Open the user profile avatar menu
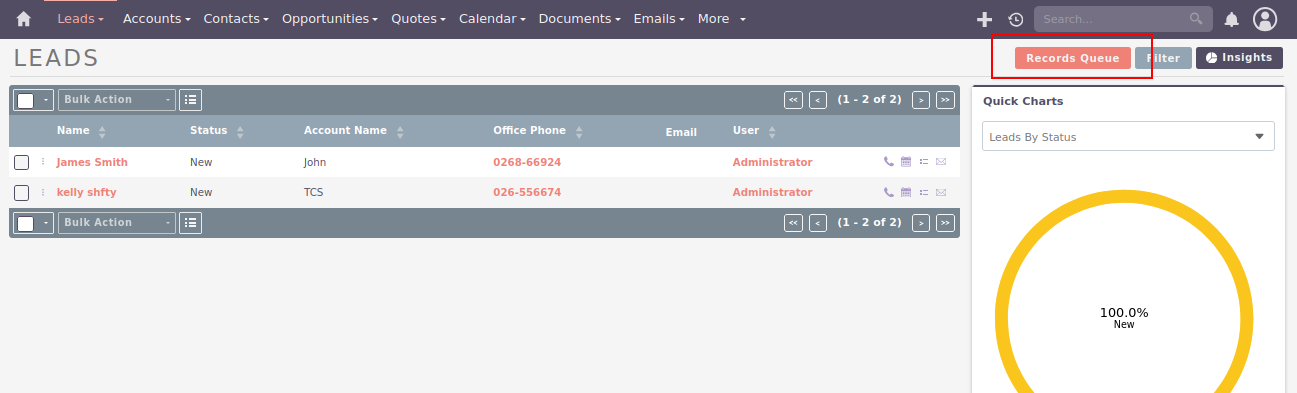The width and height of the screenshot is (1297, 393). (1265, 19)
